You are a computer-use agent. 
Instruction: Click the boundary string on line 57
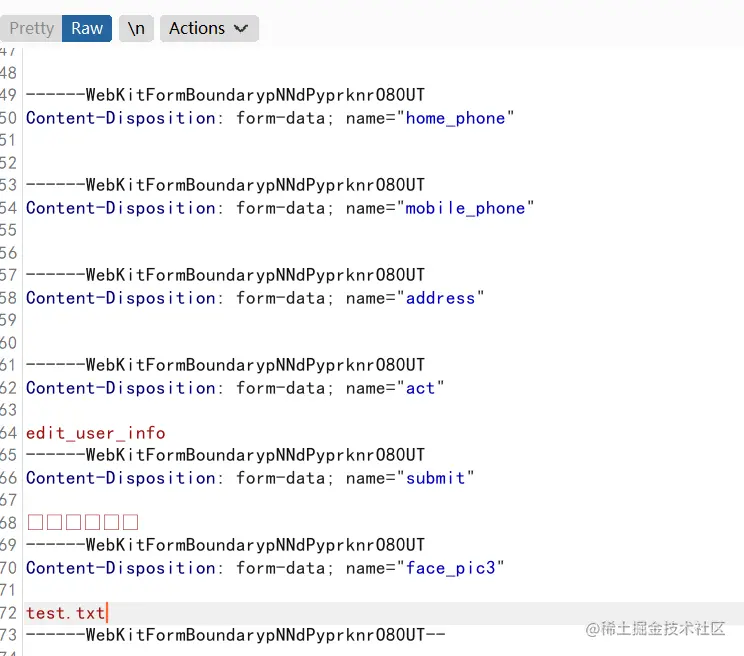click(225, 275)
